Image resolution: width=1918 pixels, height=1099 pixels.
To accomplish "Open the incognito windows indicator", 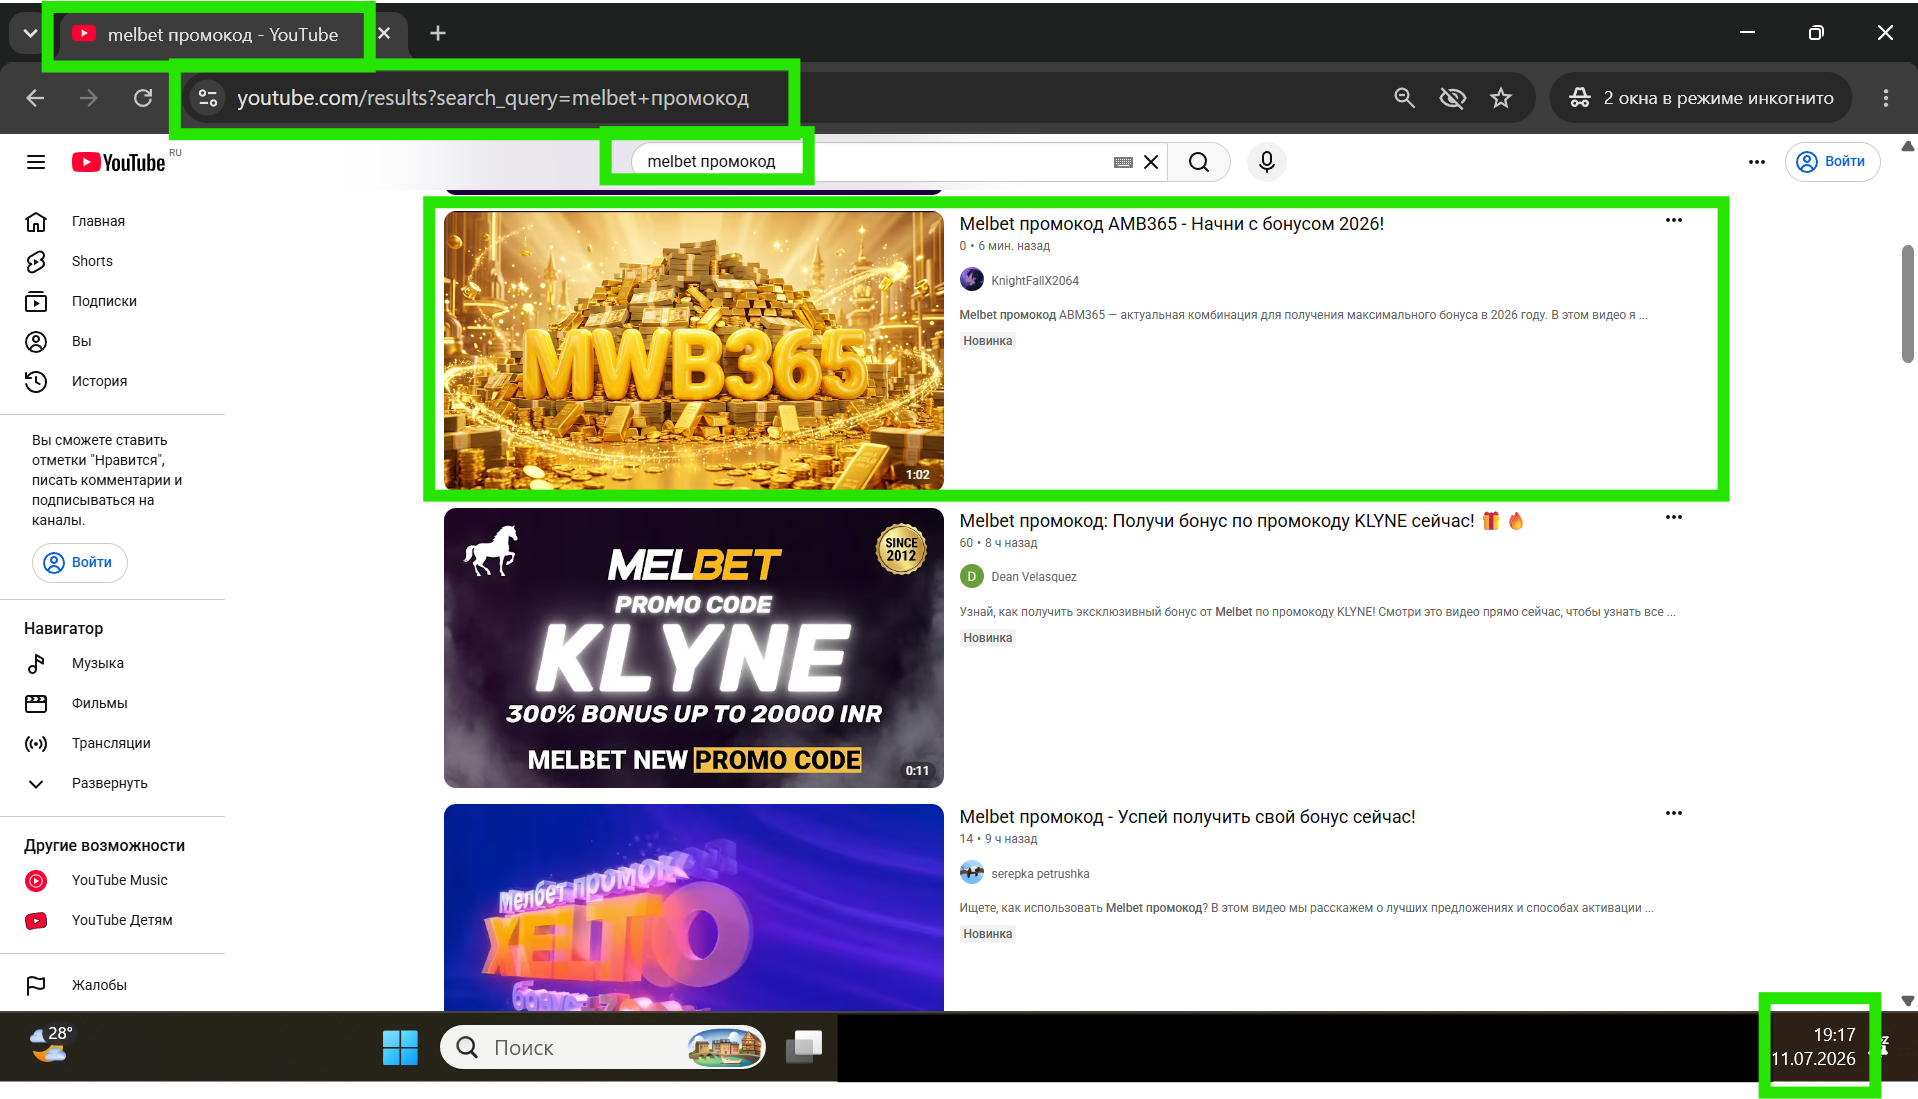I will (1701, 98).
